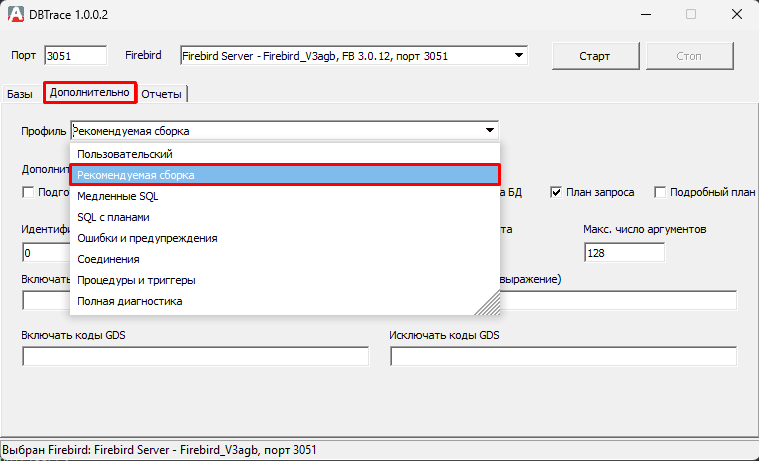This screenshot has width=759, height=461.
Task: Choose Пользовательский profile option
Action: (285, 154)
